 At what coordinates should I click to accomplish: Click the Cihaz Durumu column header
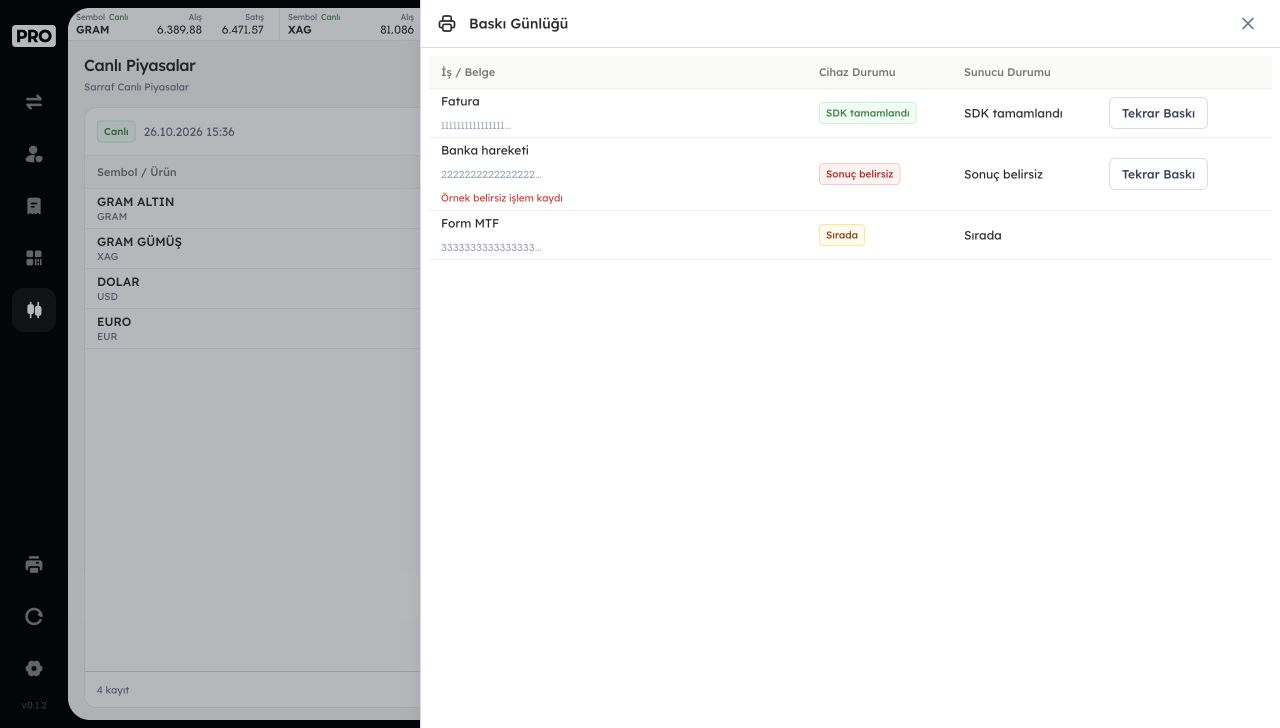857,72
